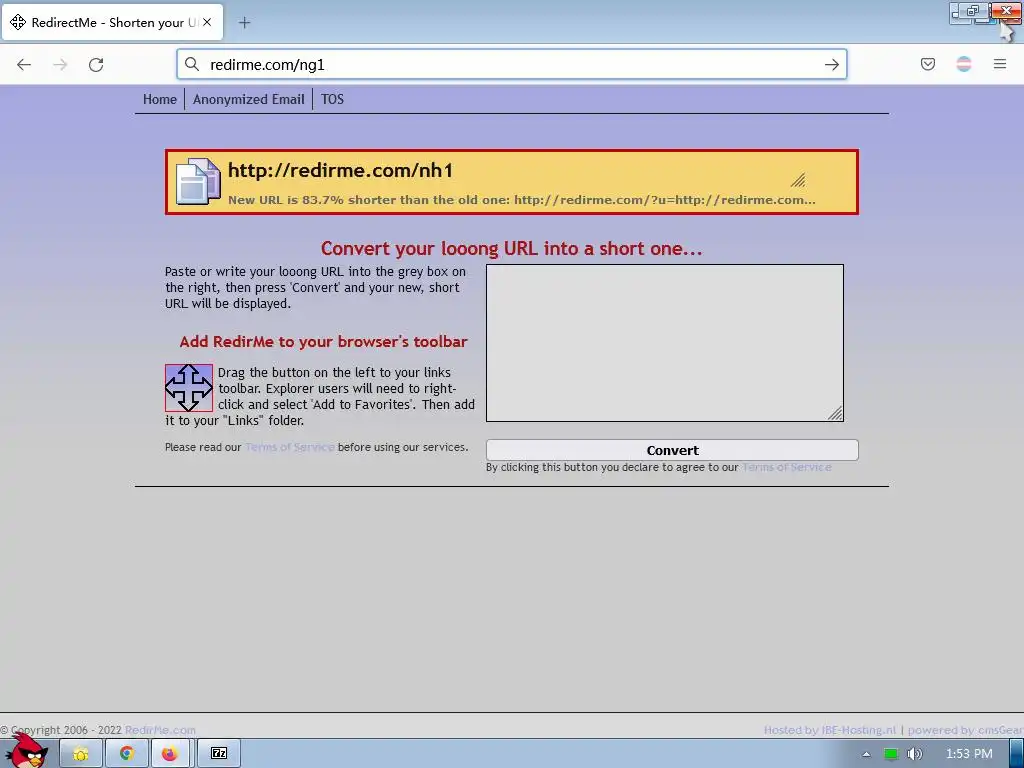Open the RedirMe.com footer link
The height and width of the screenshot is (768, 1024).
160,730
